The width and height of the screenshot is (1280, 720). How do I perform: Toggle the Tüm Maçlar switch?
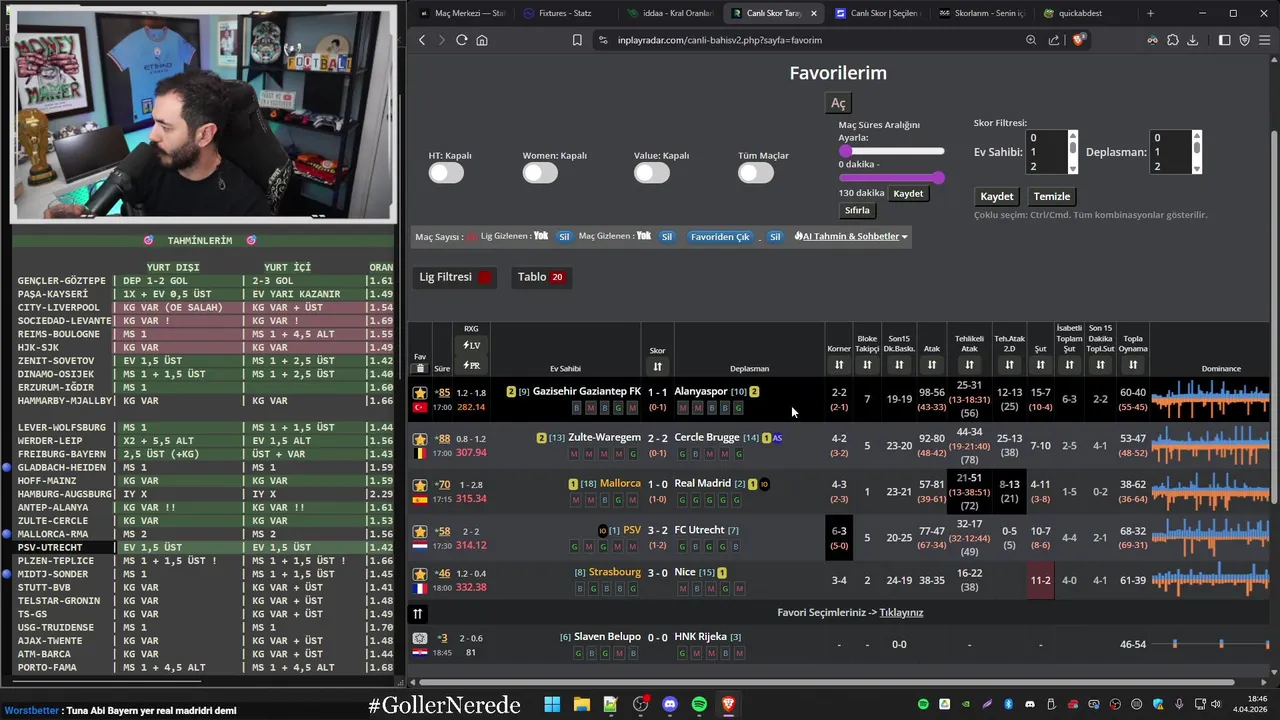click(x=756, y=173)
